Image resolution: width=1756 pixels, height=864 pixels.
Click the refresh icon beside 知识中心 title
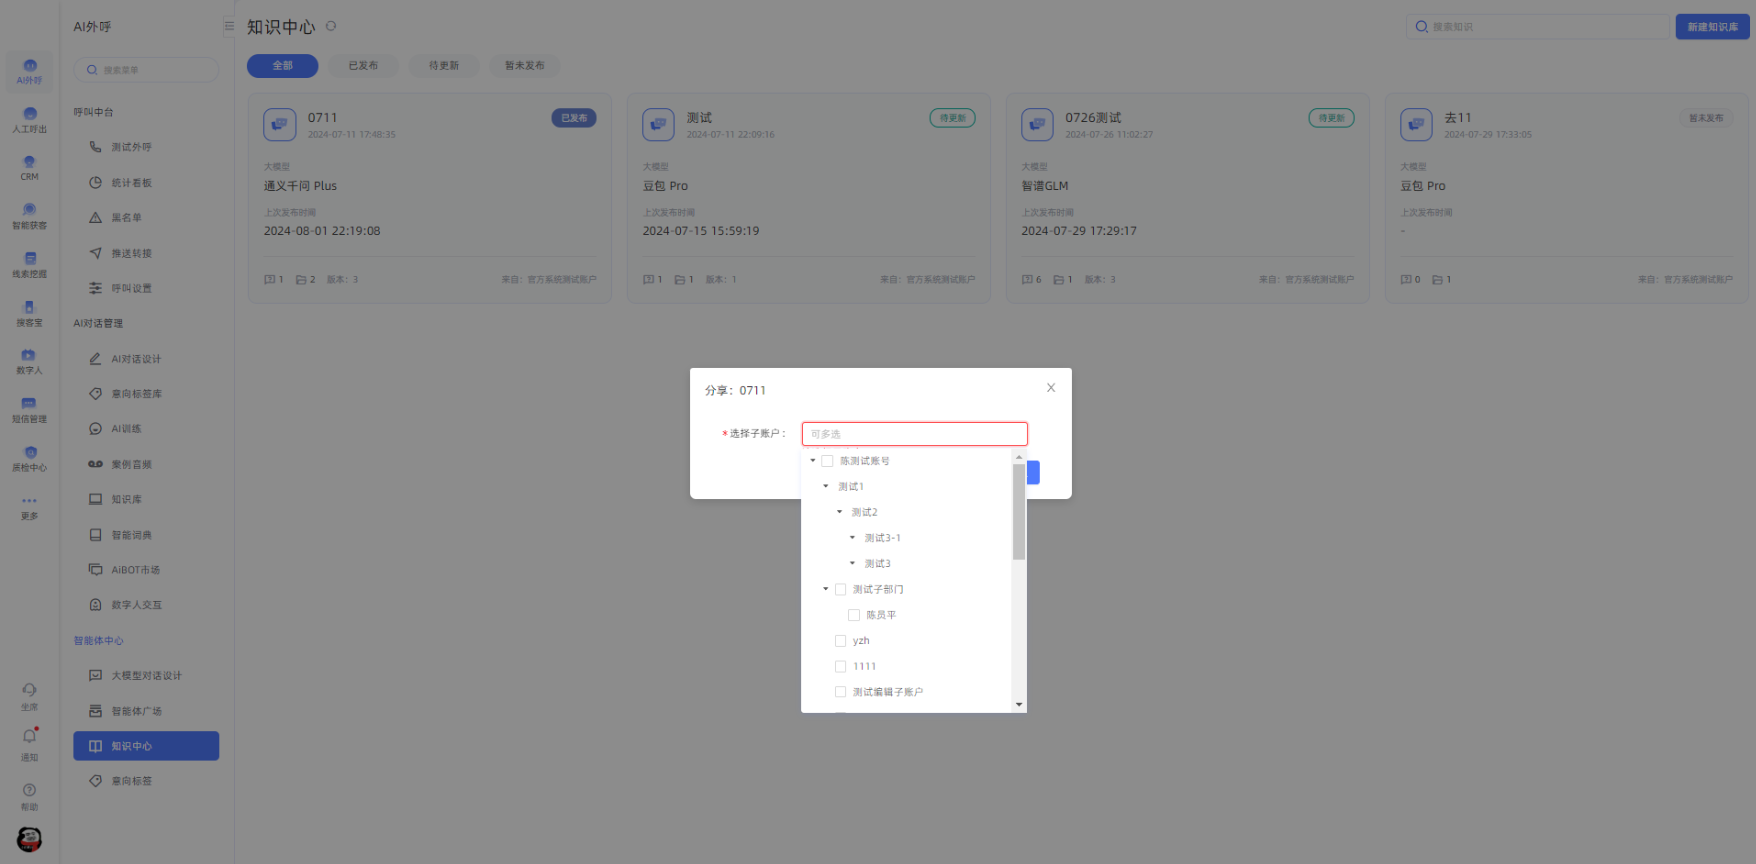[x=331, y=27]
